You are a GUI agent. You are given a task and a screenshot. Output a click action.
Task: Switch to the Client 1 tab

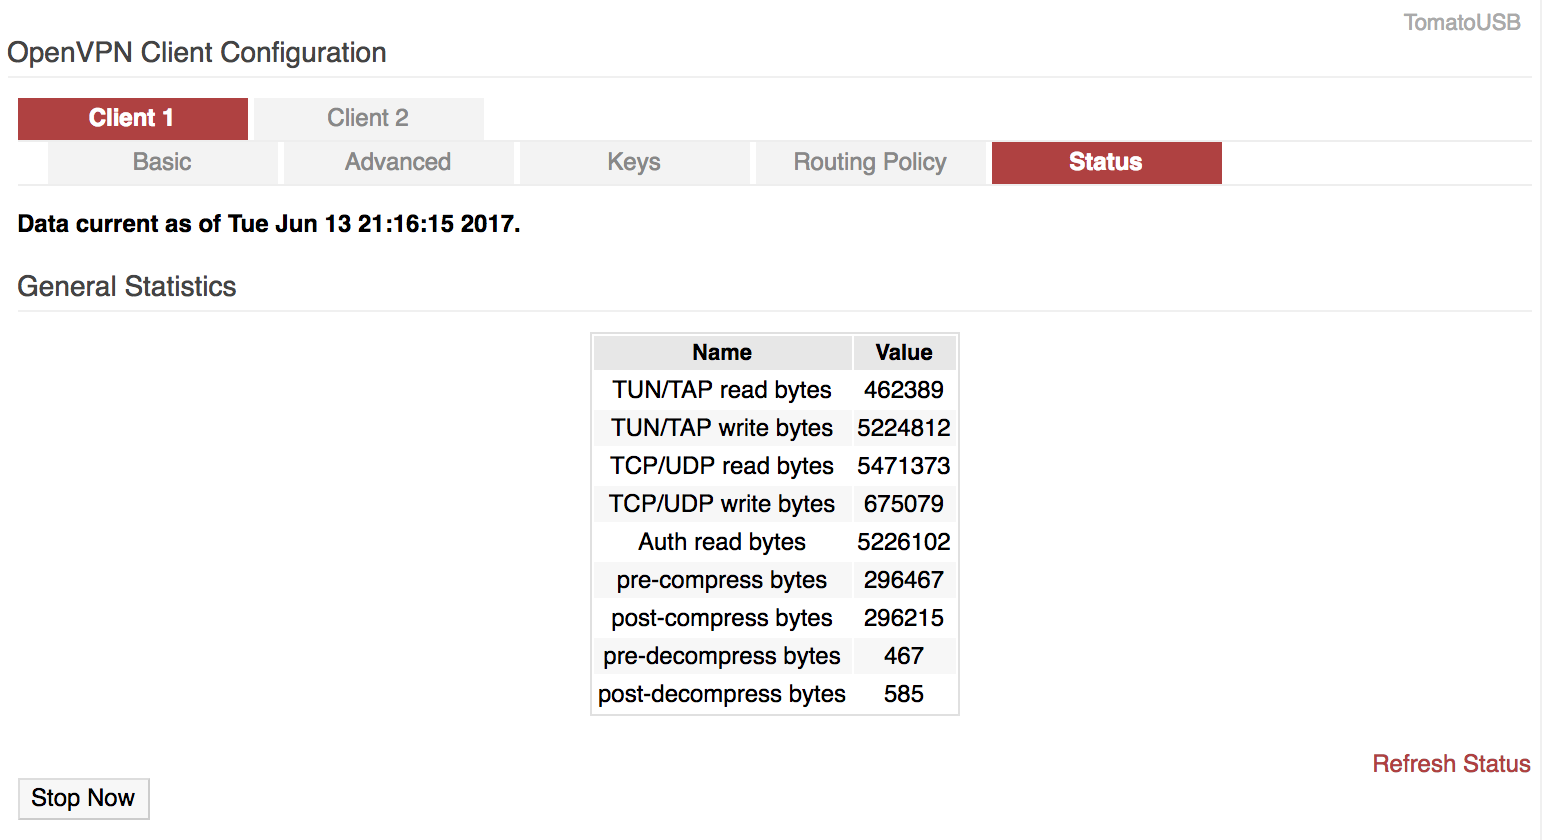tap(132, 118)
